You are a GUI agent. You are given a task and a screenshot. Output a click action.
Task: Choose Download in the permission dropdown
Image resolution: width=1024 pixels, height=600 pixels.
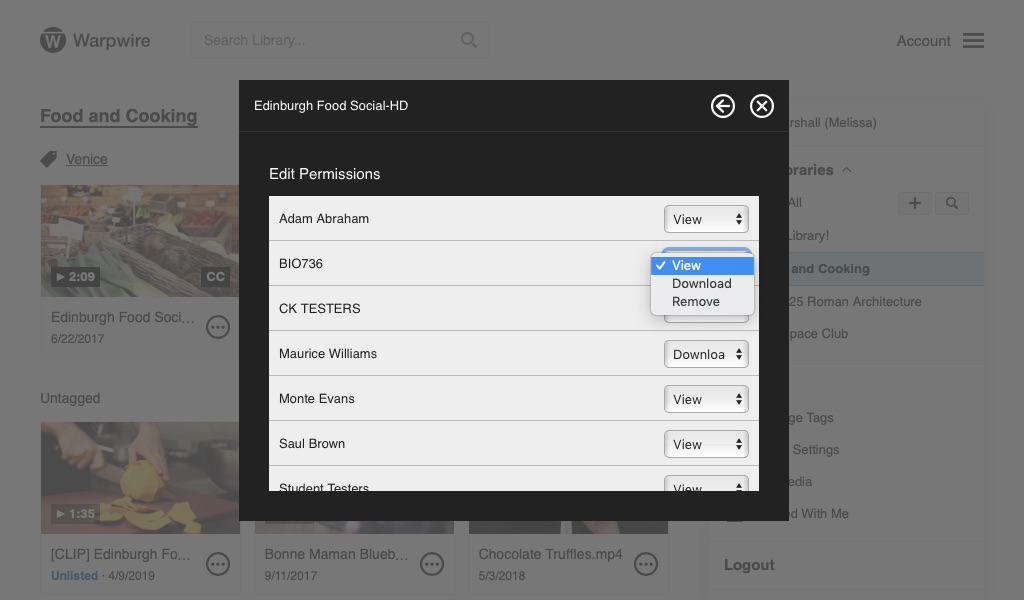point(703,283)
